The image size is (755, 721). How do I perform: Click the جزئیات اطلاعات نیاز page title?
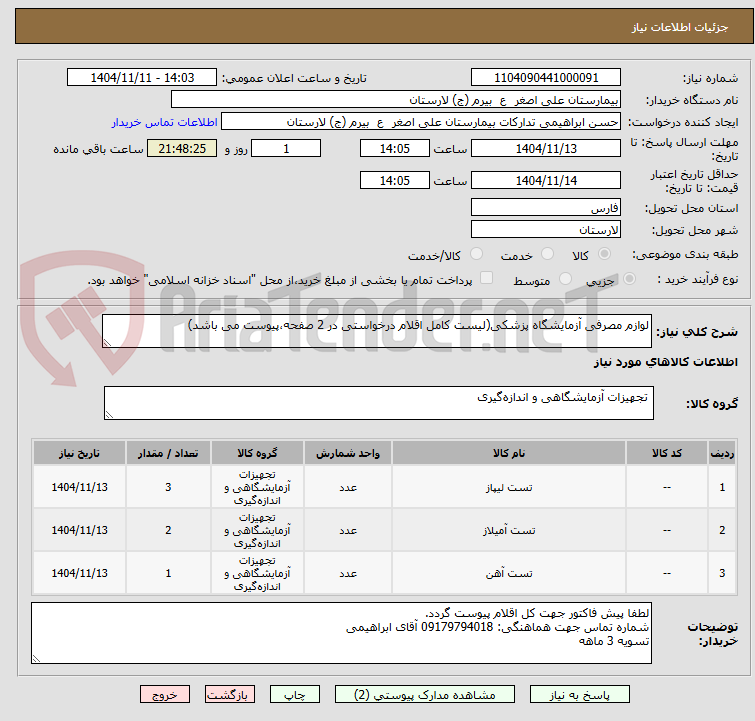(680, 27)
